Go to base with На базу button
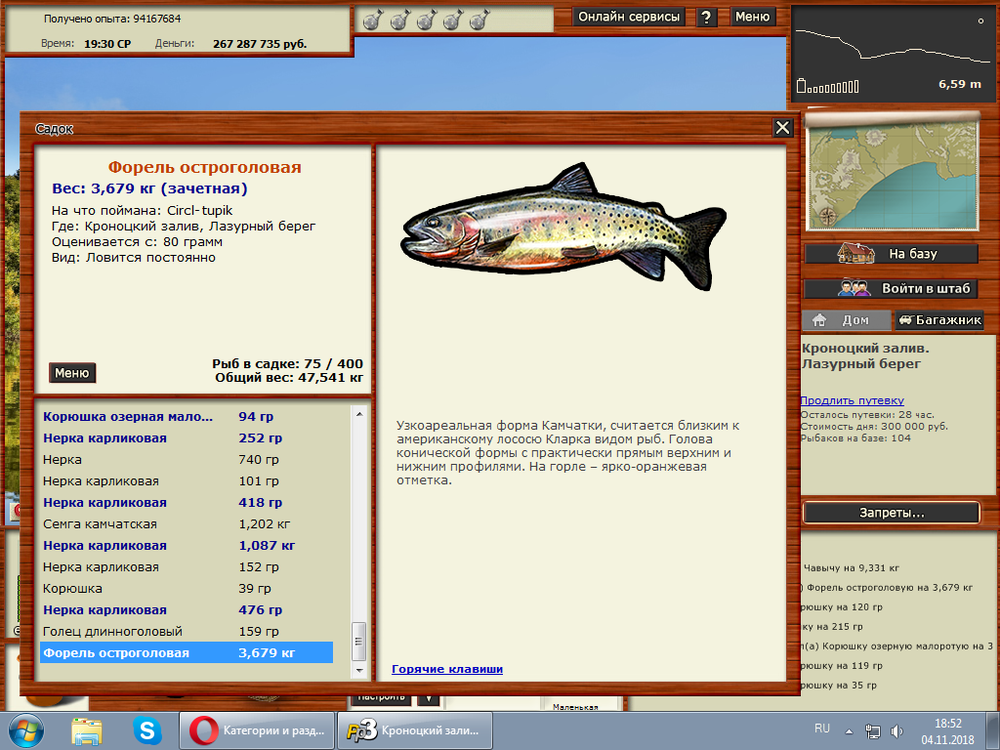 892,254
